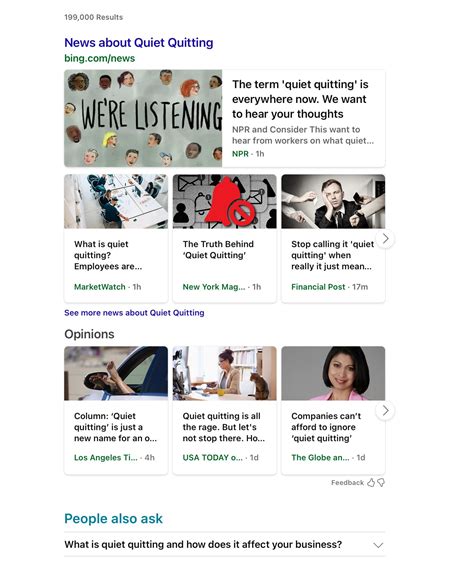
Task: Click the Feedback label
Action: [x=347, y=483]
